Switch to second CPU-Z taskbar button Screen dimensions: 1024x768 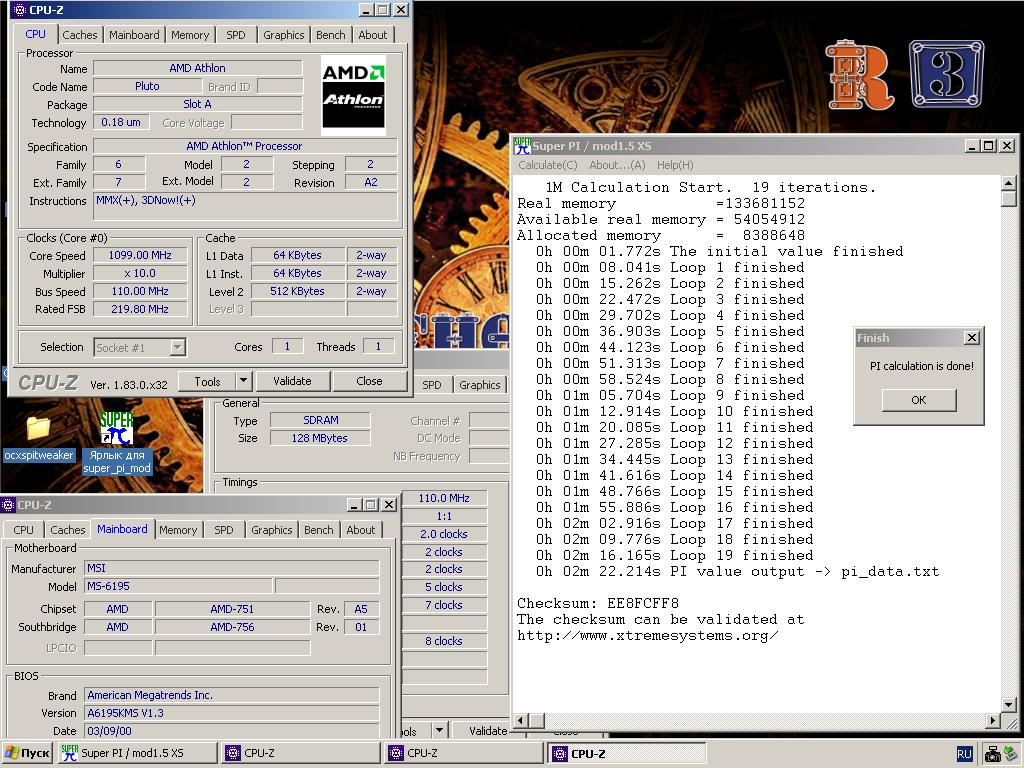(464, 753)
